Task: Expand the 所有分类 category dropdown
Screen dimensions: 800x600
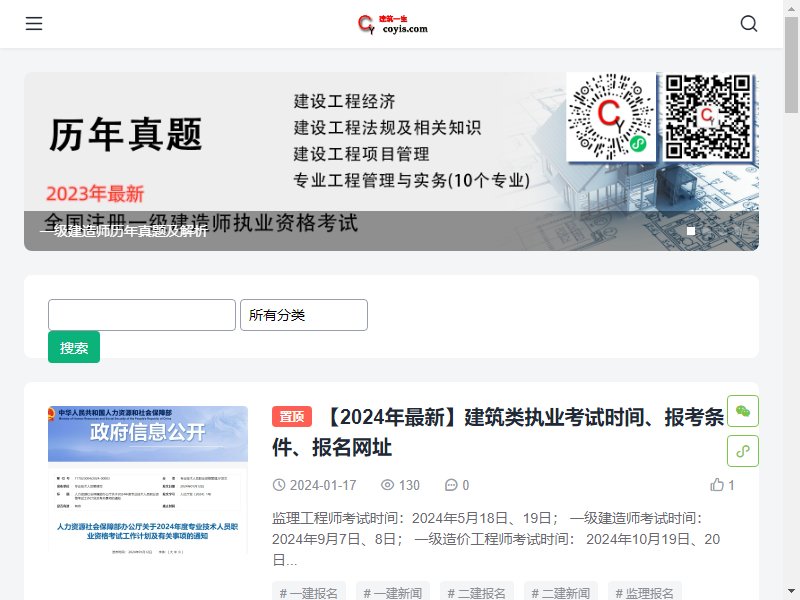Action: tap(304, 315)
